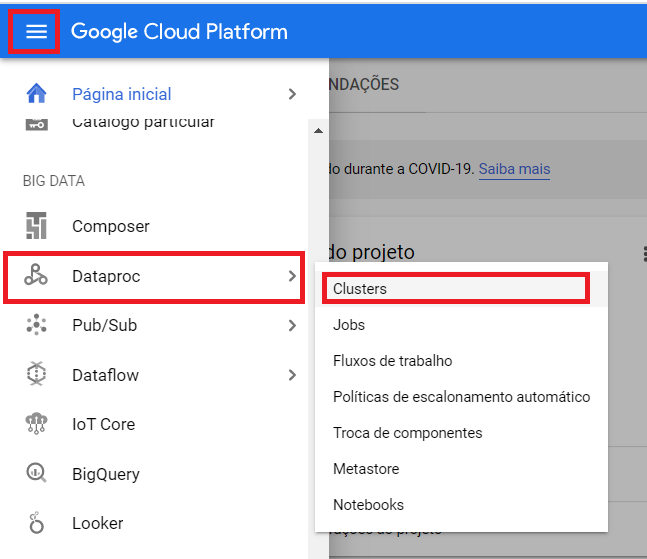Click the sidebar scrollbar up arrow
Viewport: 647px width, 559px height.
pyautogui.click(x=318, y=131)
